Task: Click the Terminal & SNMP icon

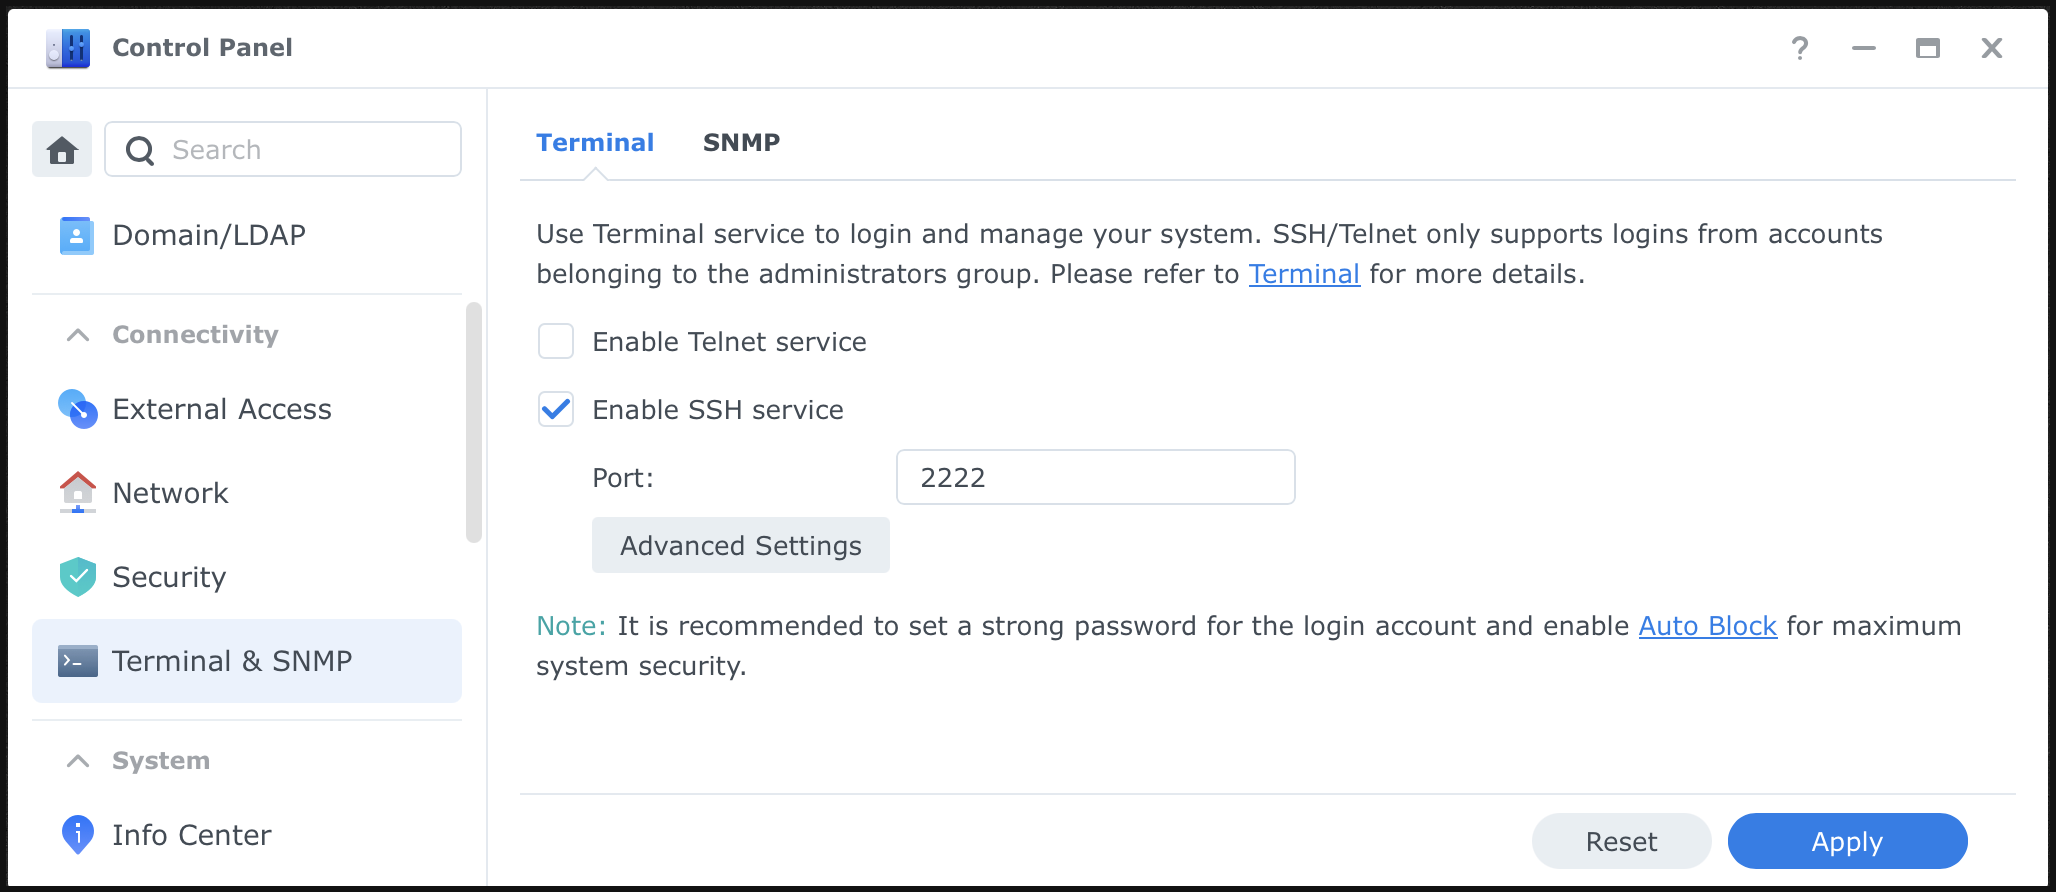Action: point(78,661)
